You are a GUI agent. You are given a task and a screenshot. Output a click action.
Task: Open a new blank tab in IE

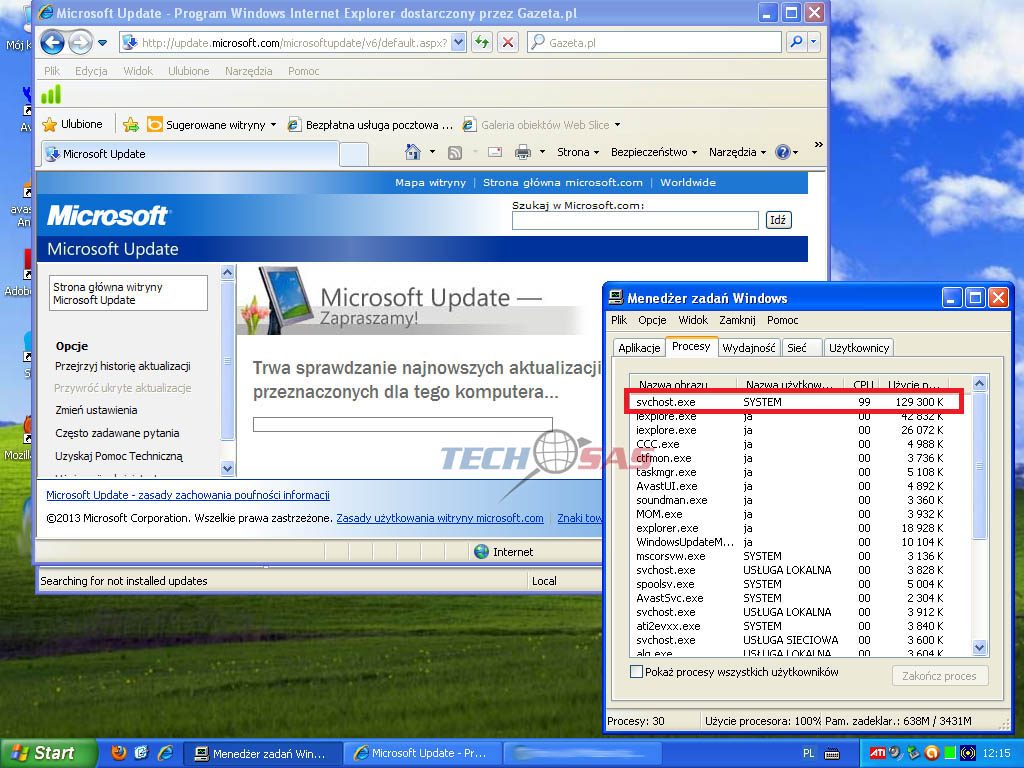(354, 155)
